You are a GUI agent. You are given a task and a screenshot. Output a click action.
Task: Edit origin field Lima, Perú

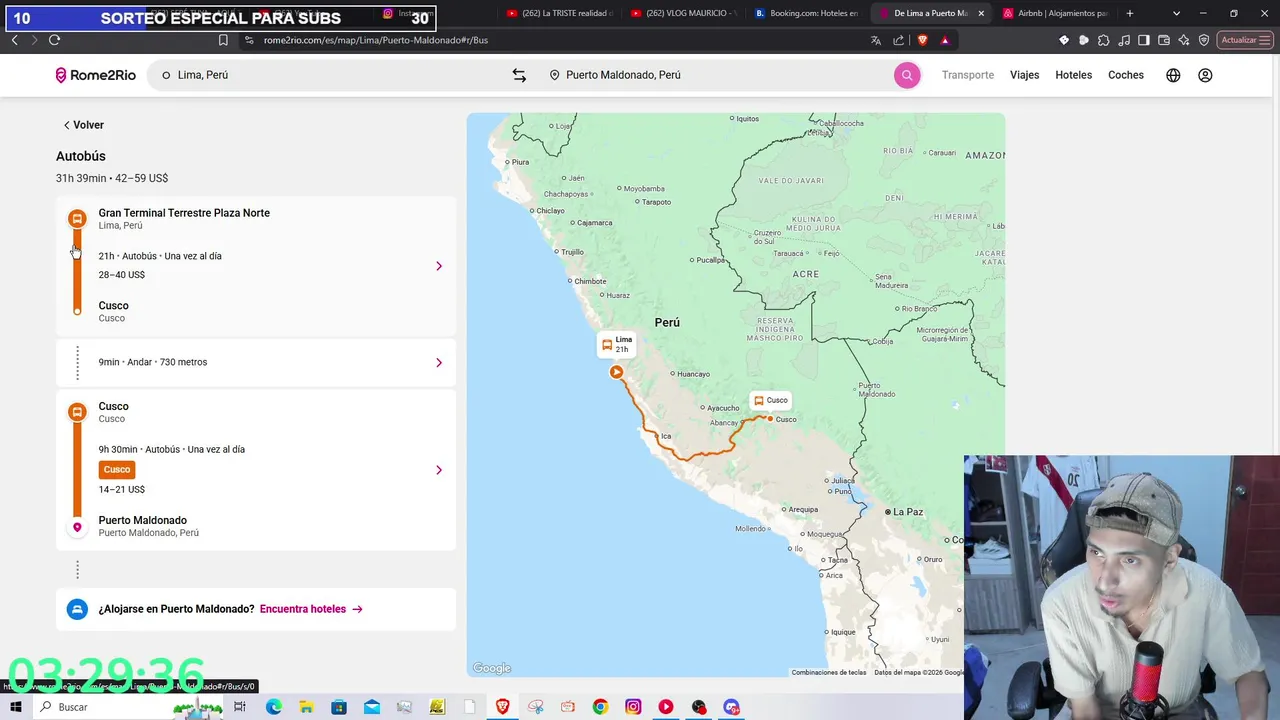coord(325,75)
